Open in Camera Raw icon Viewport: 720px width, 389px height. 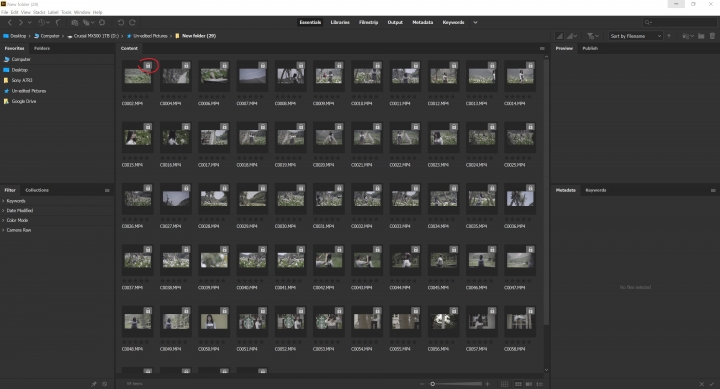102,22
